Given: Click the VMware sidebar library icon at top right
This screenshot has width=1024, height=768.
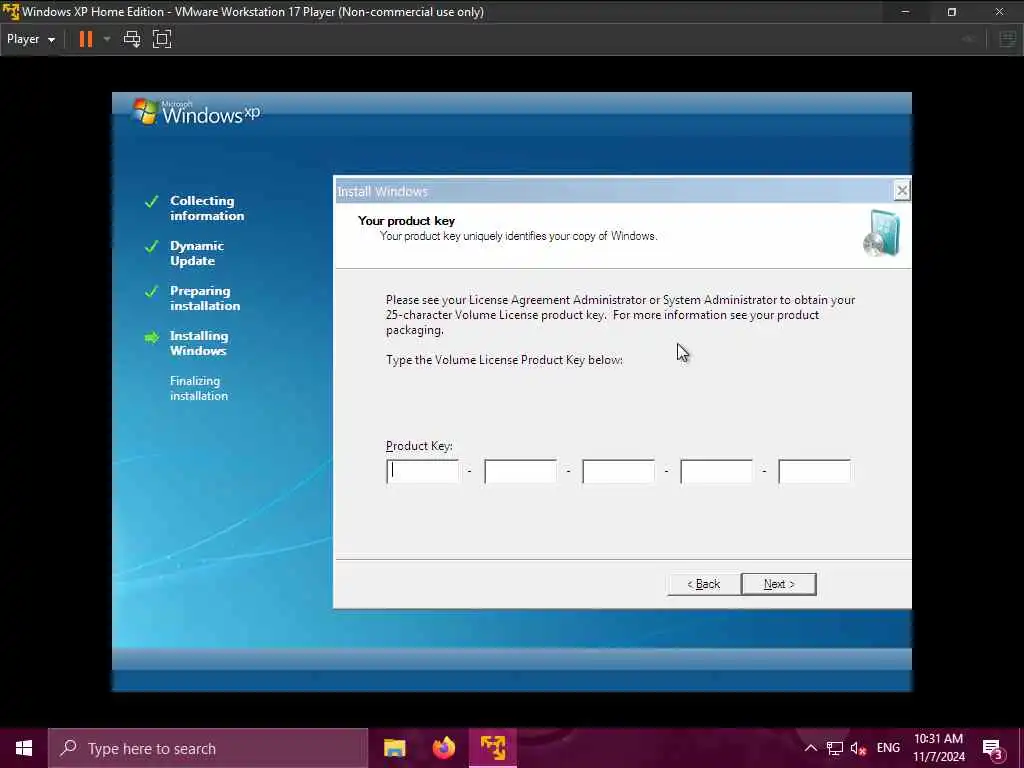Looking at the screenshot, I should coord(1008,39).
